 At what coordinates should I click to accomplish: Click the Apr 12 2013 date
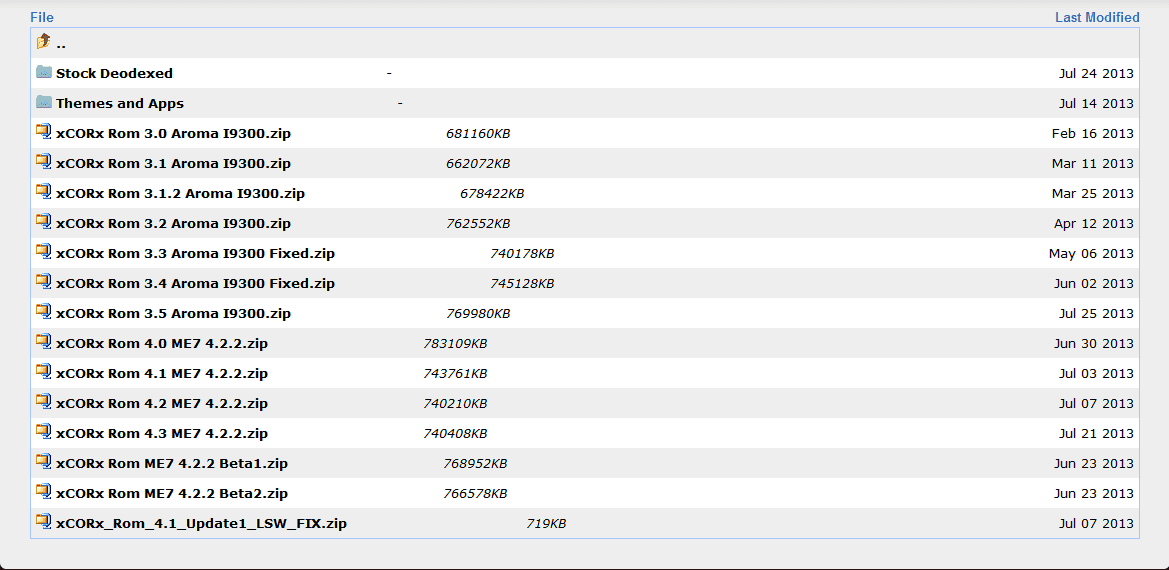pos(1094,224)
